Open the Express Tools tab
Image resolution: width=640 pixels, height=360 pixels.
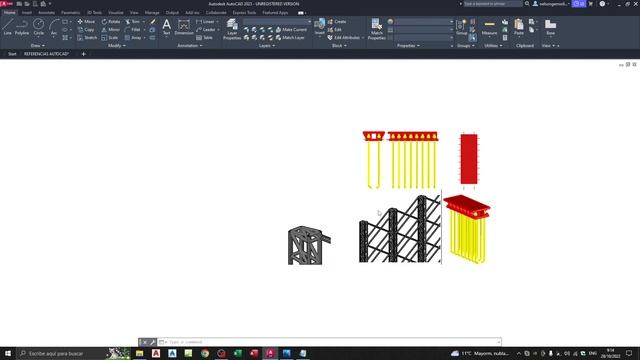[x=244, y=13]
